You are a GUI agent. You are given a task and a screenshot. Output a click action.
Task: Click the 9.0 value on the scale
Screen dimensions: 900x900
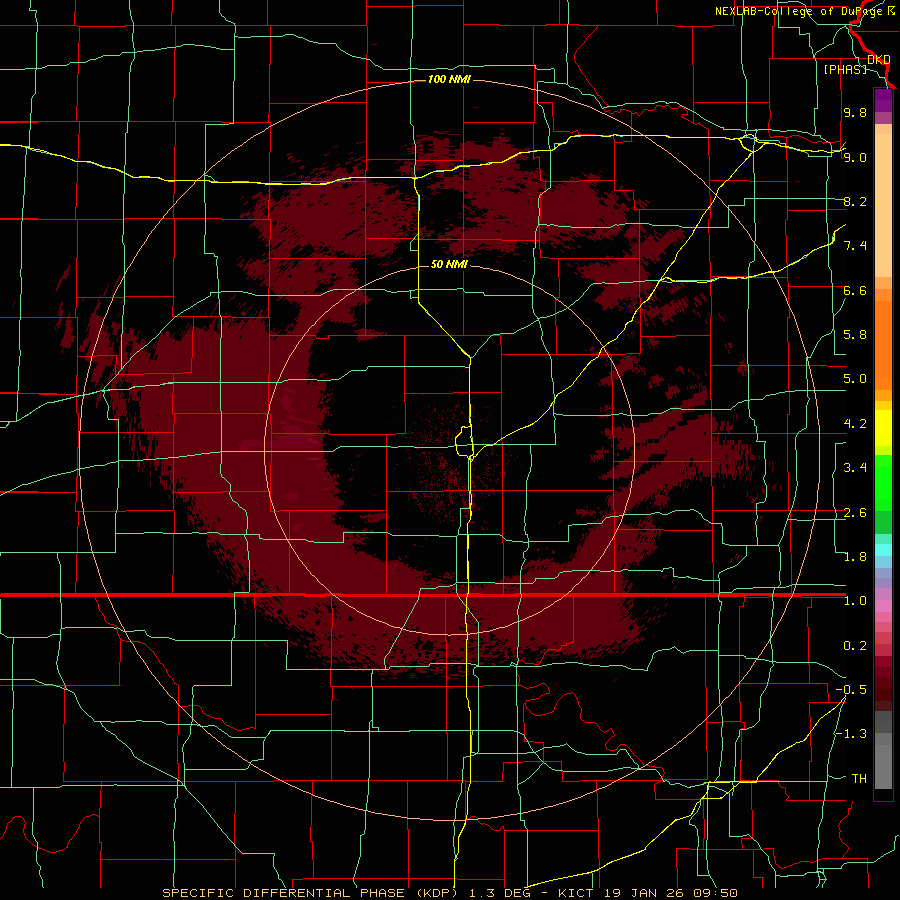tap(855, 157)
